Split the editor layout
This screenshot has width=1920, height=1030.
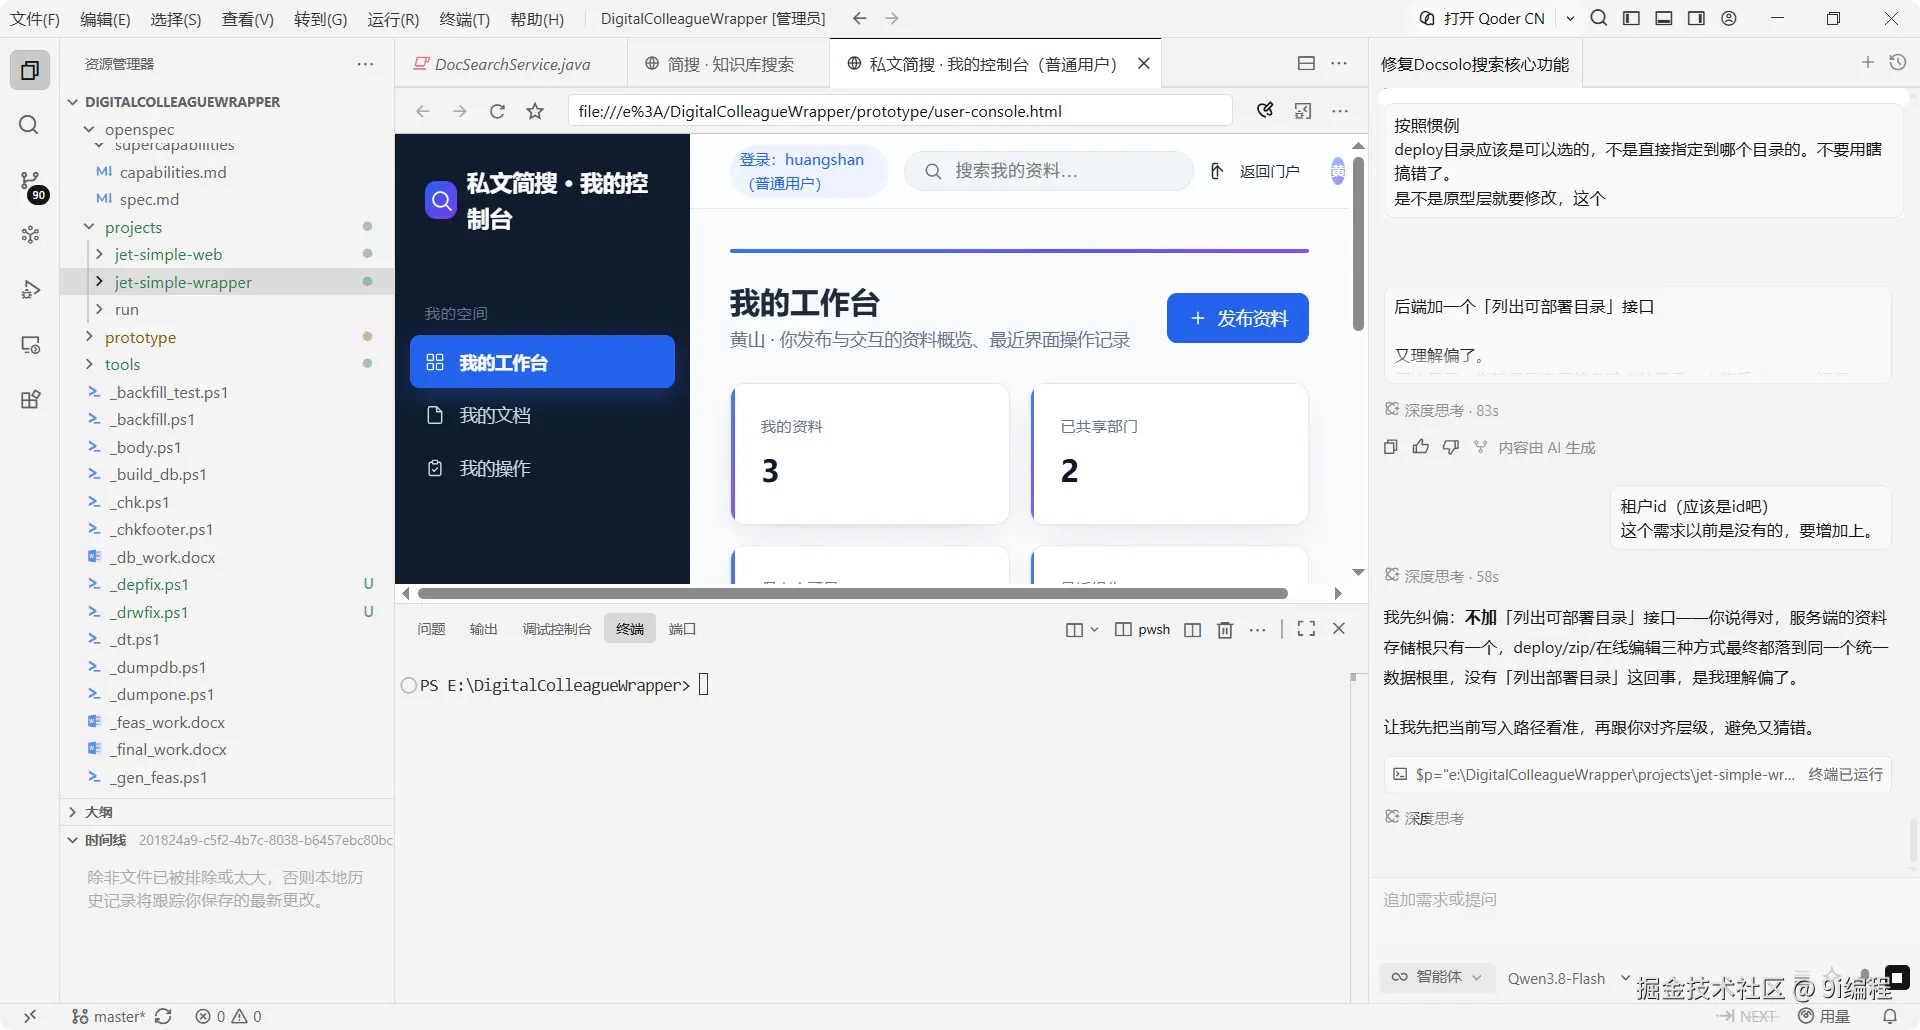[1306, 63]
